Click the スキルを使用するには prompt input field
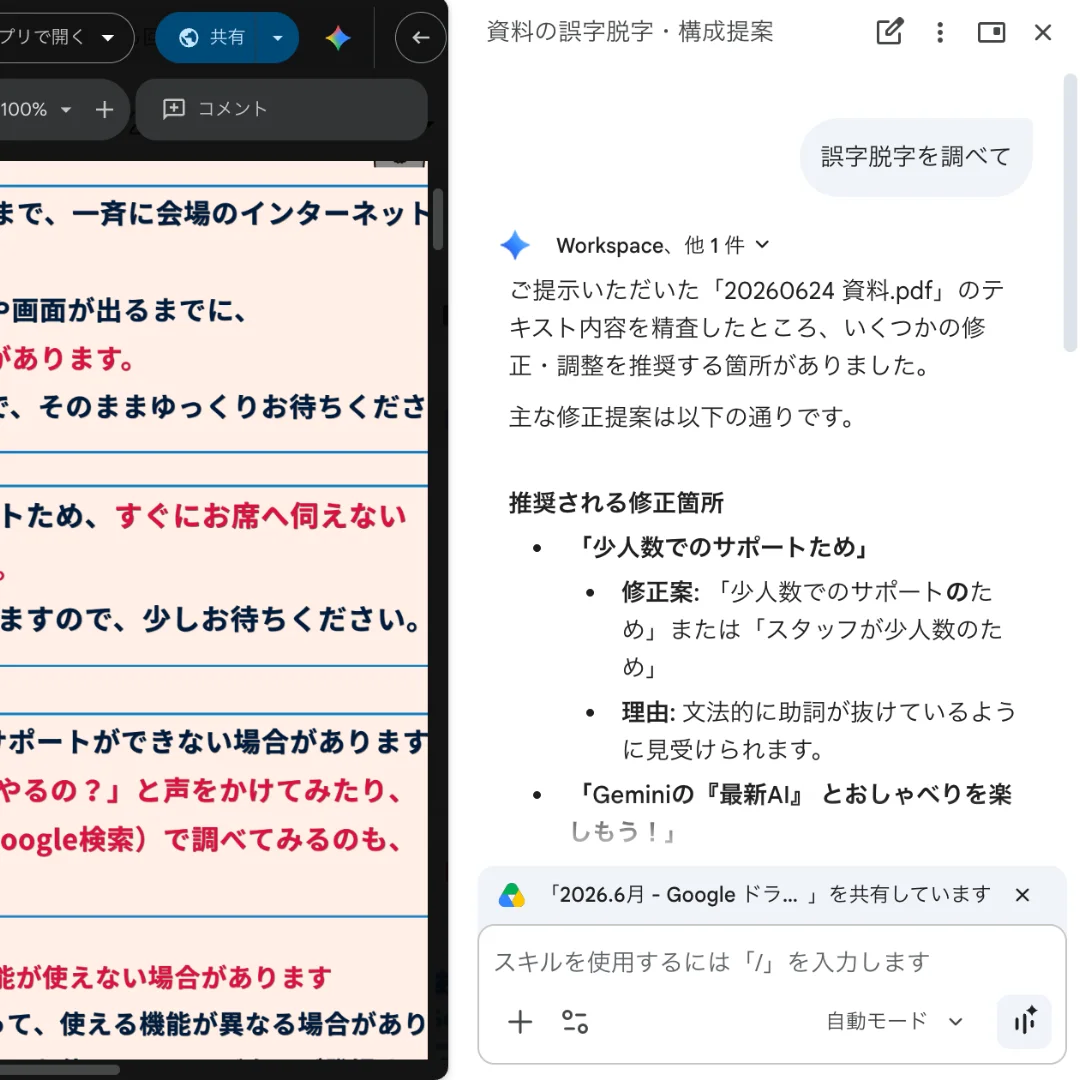This screenshot has height=1080, width=1080. (712, 962)
